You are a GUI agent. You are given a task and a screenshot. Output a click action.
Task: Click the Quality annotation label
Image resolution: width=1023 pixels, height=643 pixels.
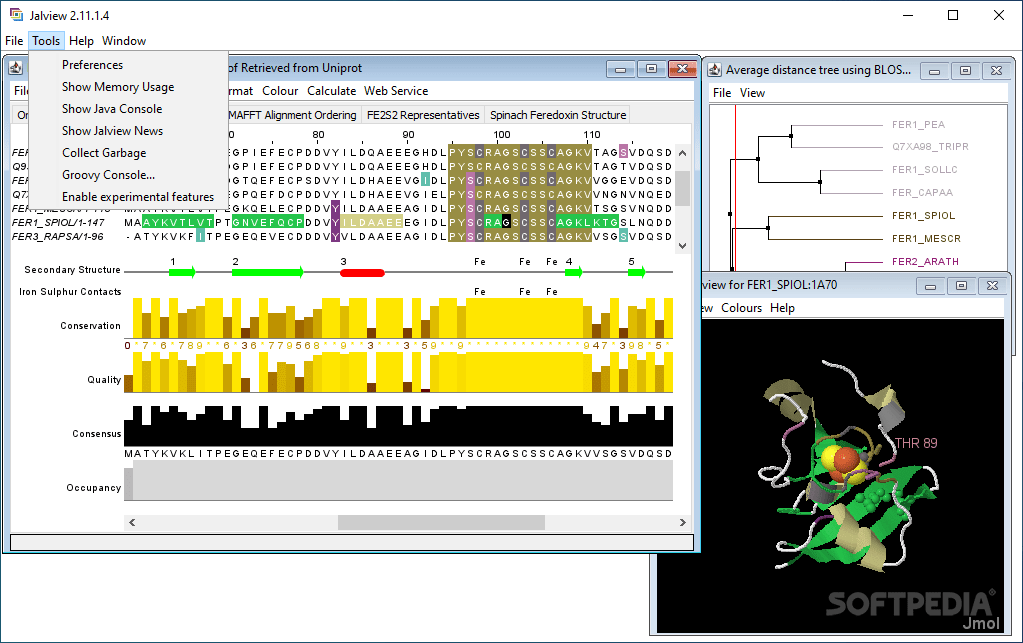[104, 380]
